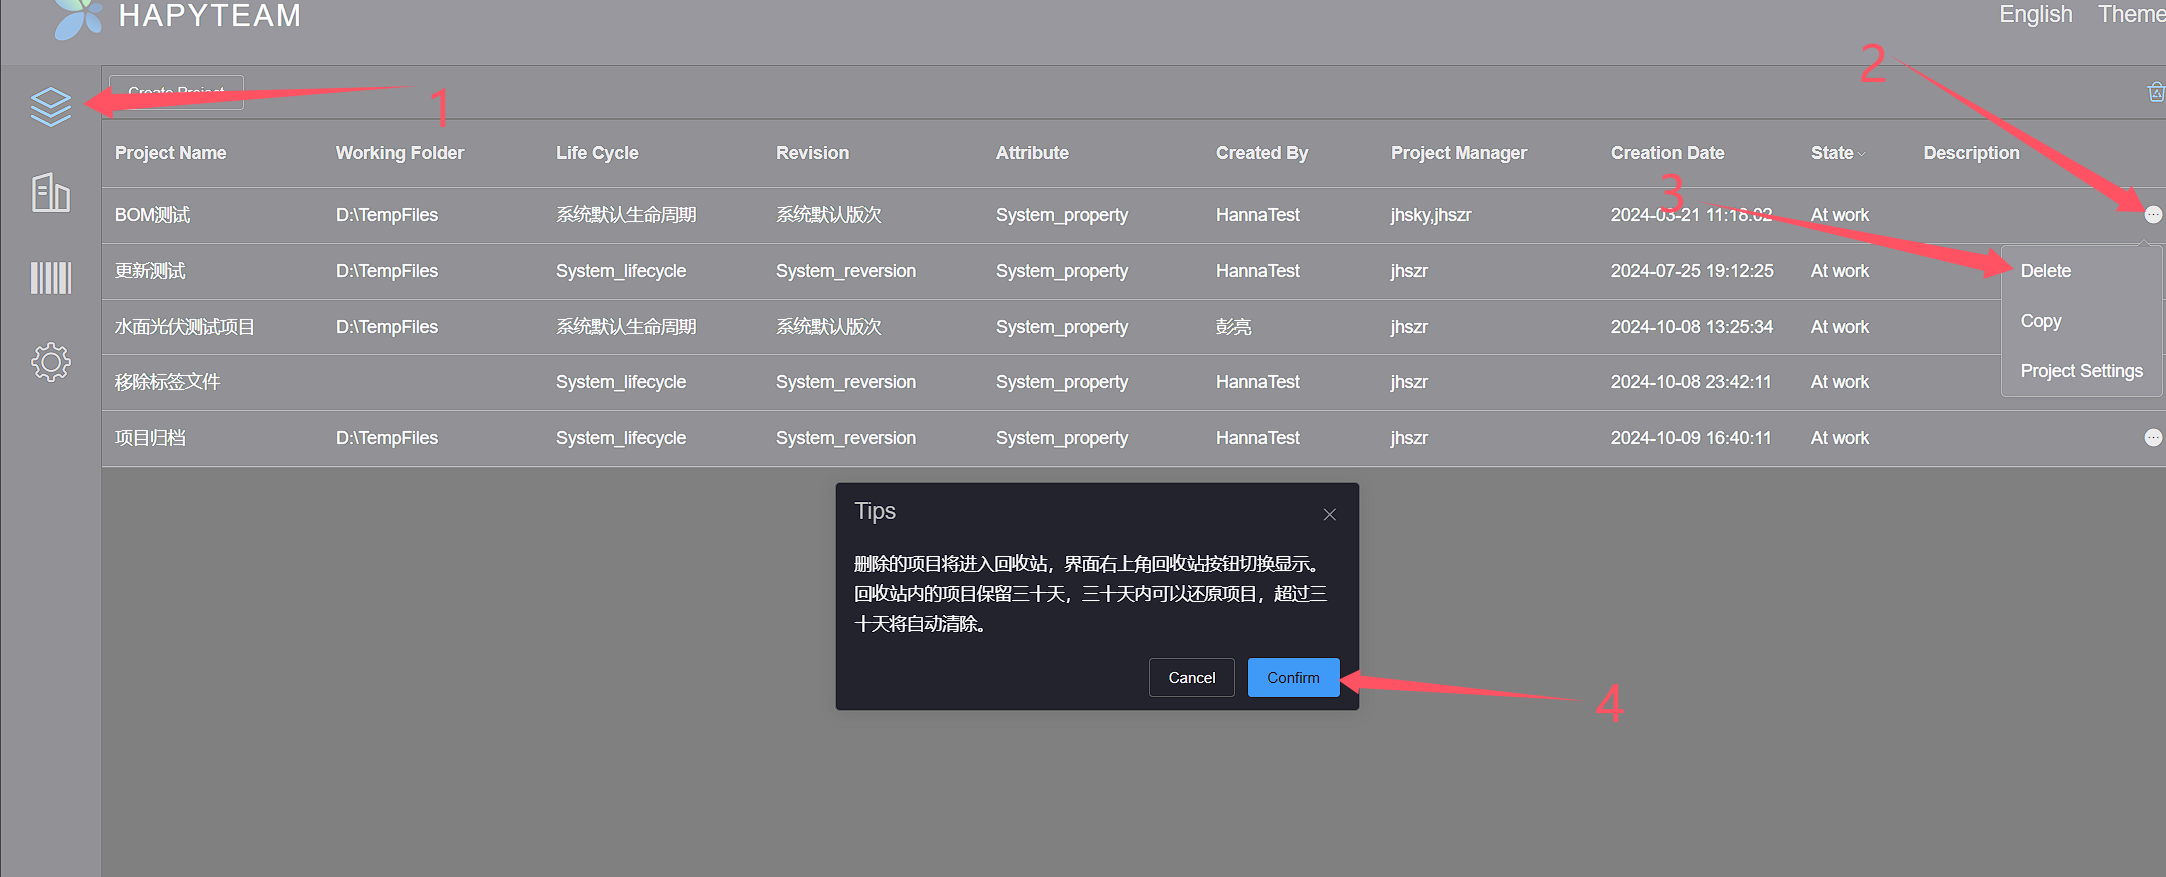Click the Attribute column header
2166x877 pixels.
(1032, 153)
